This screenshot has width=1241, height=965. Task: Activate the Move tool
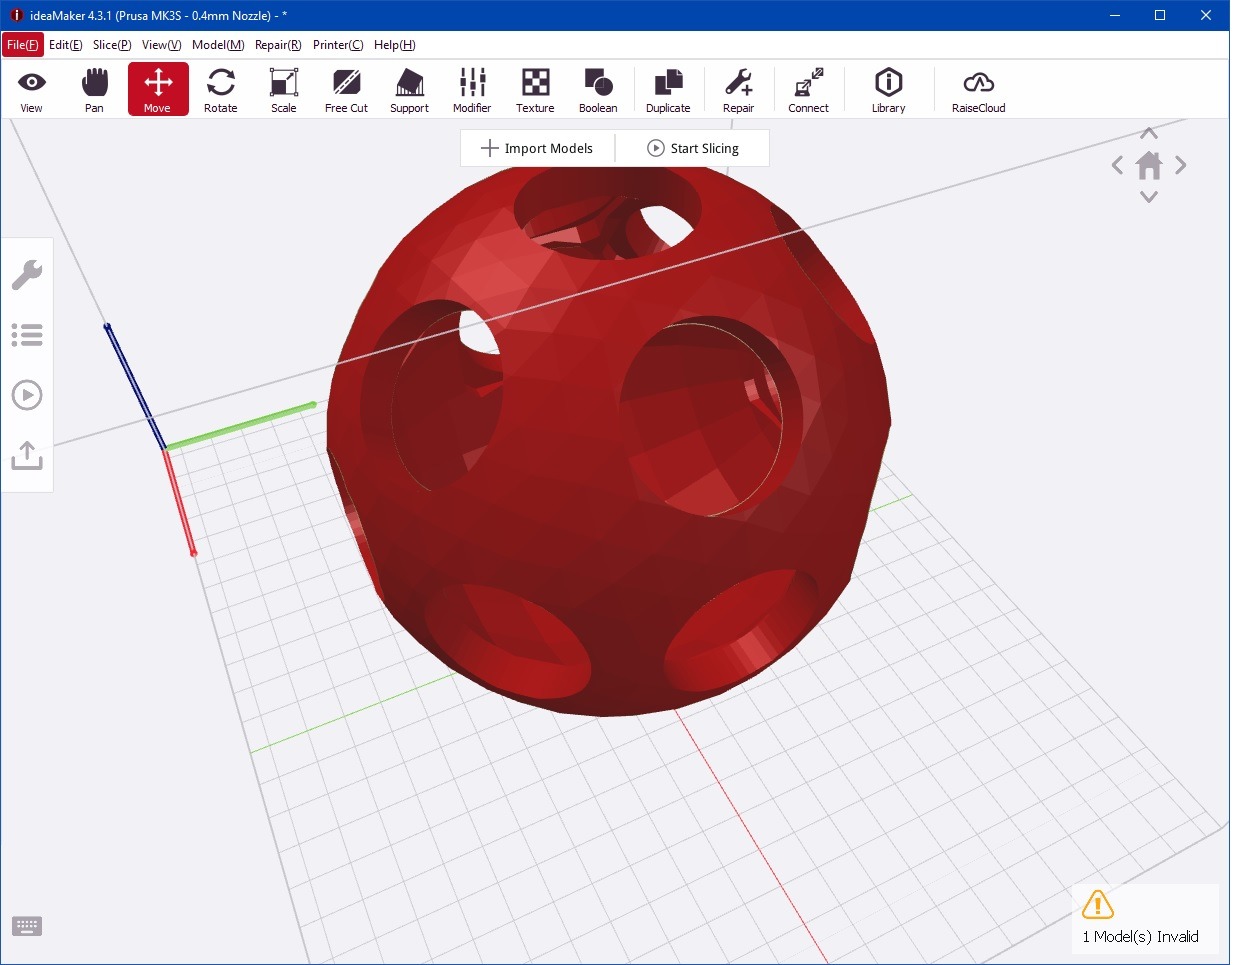pos(157,90)
